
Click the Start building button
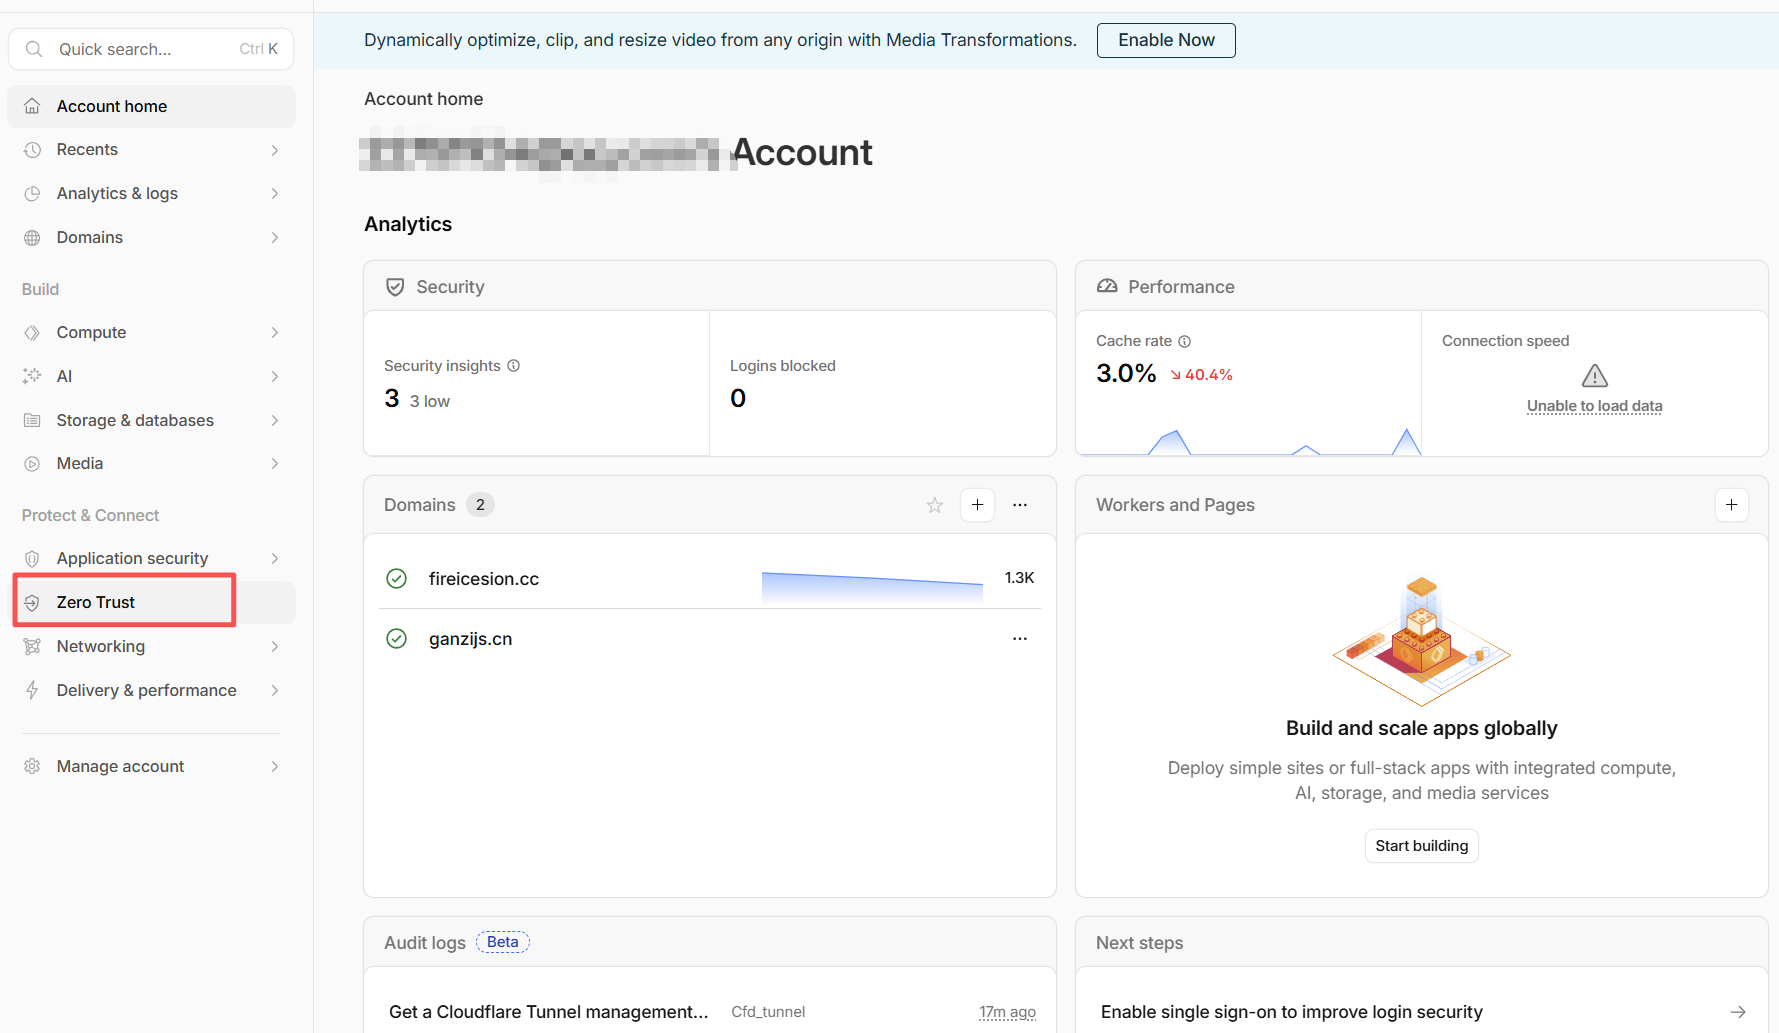(x=1421, y=846)
